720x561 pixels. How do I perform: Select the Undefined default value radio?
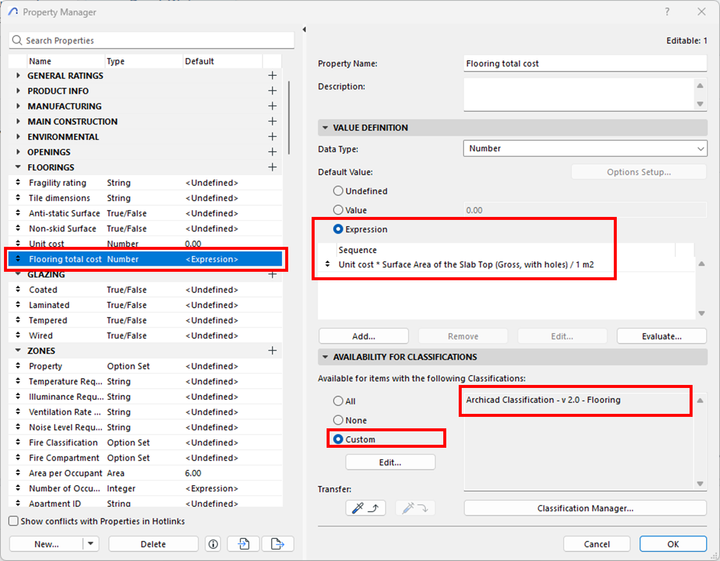tap(338, 191)
